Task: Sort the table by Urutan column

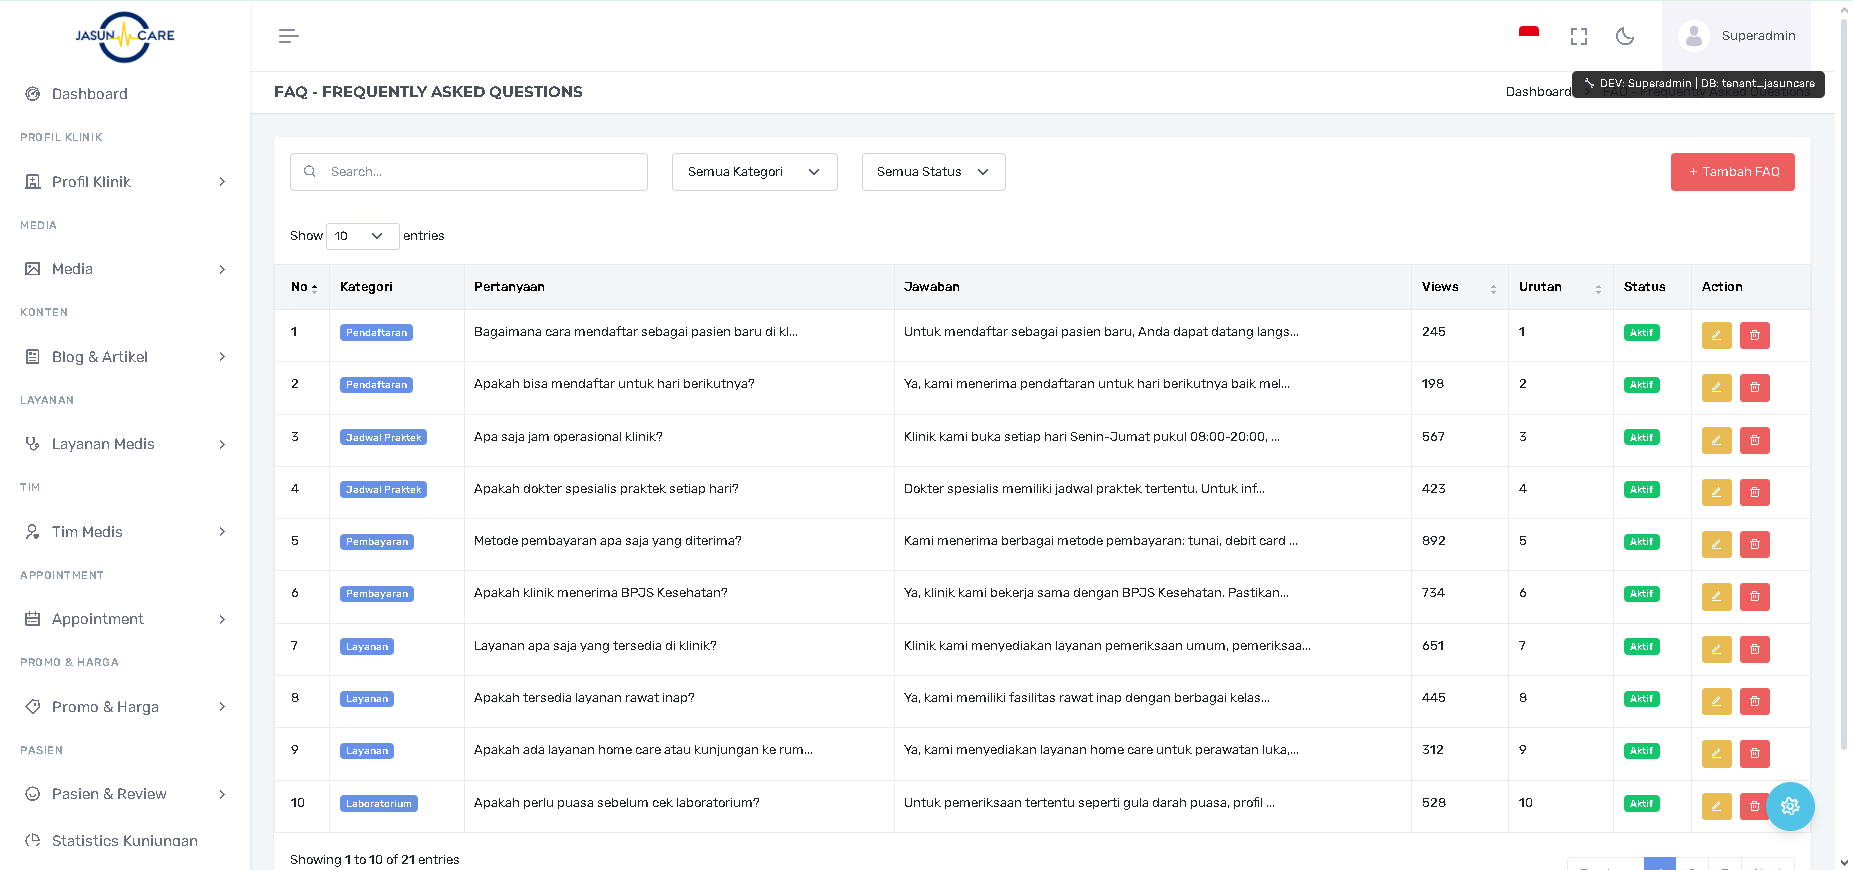Action: tap(1559, 287)
